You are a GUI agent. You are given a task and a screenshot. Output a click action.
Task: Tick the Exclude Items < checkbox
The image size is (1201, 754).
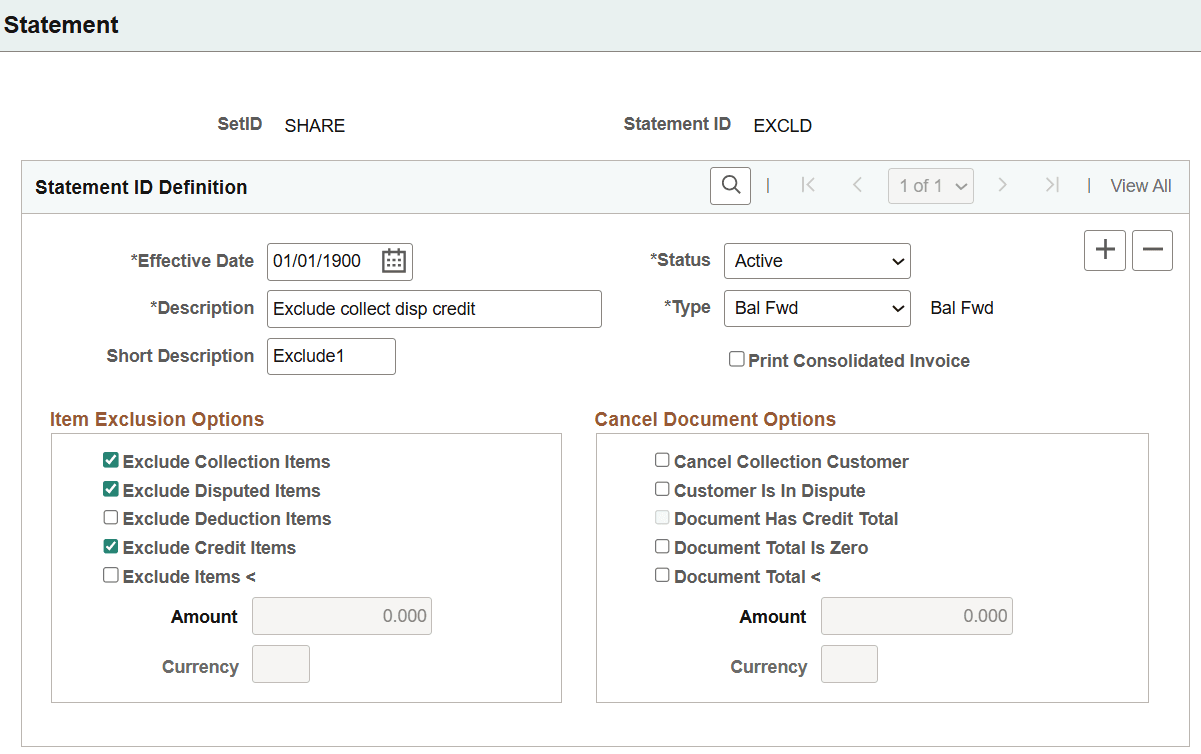pos(111,576)
